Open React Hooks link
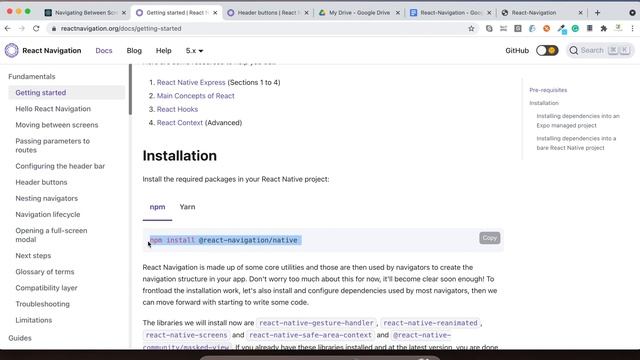Image resolution: width=640 pixels, height=360 pixels. point(177,109)
